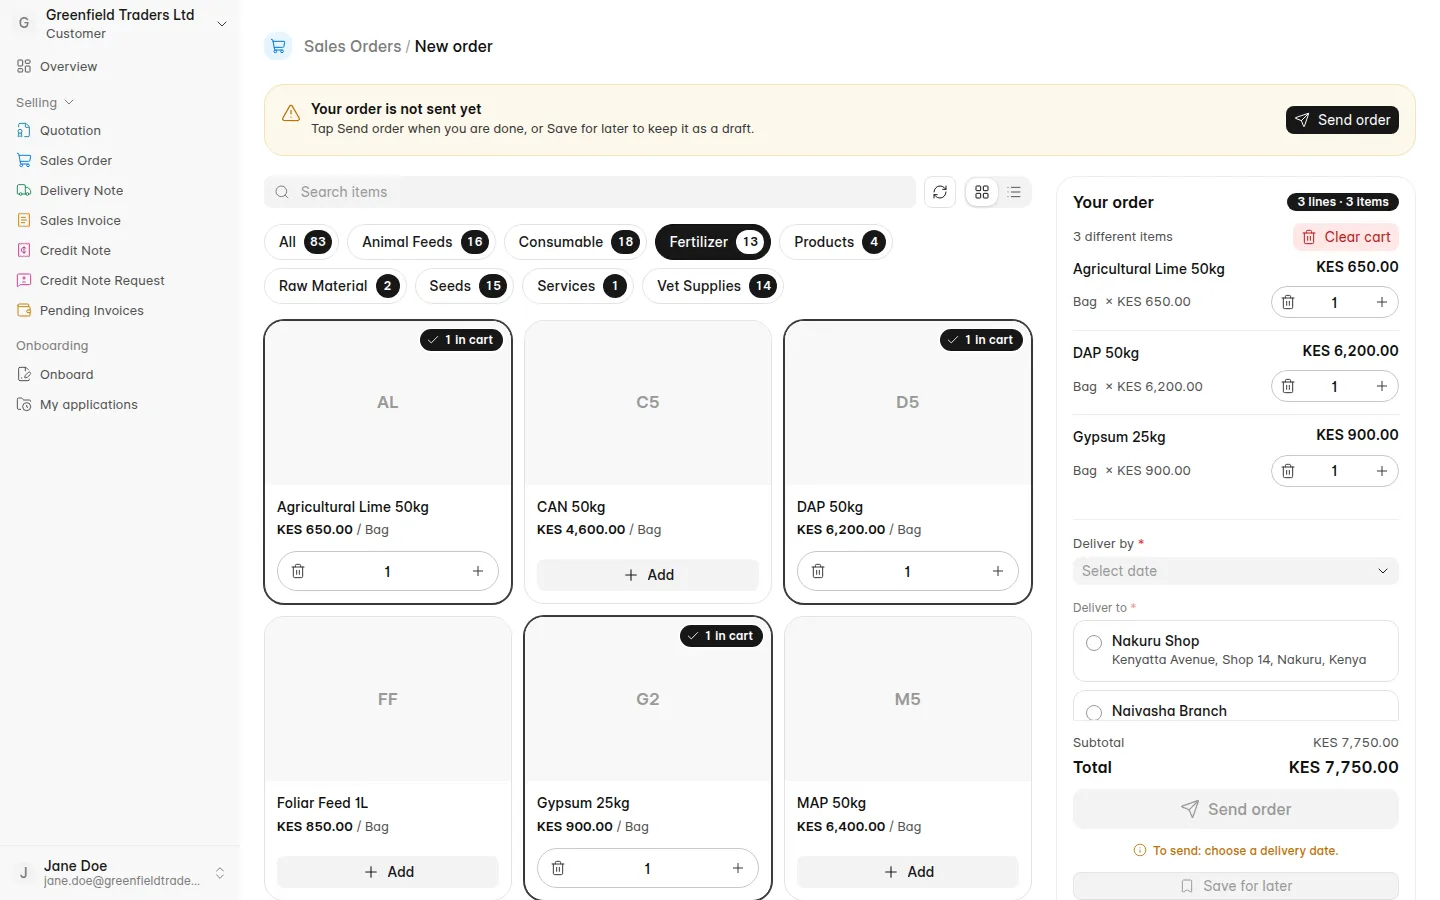Image resolution: width=1440 pixels, height=900 pixels.
Task: Open Quotation from the sidebar
Action: pyautogui.click(x=120, y=131)
